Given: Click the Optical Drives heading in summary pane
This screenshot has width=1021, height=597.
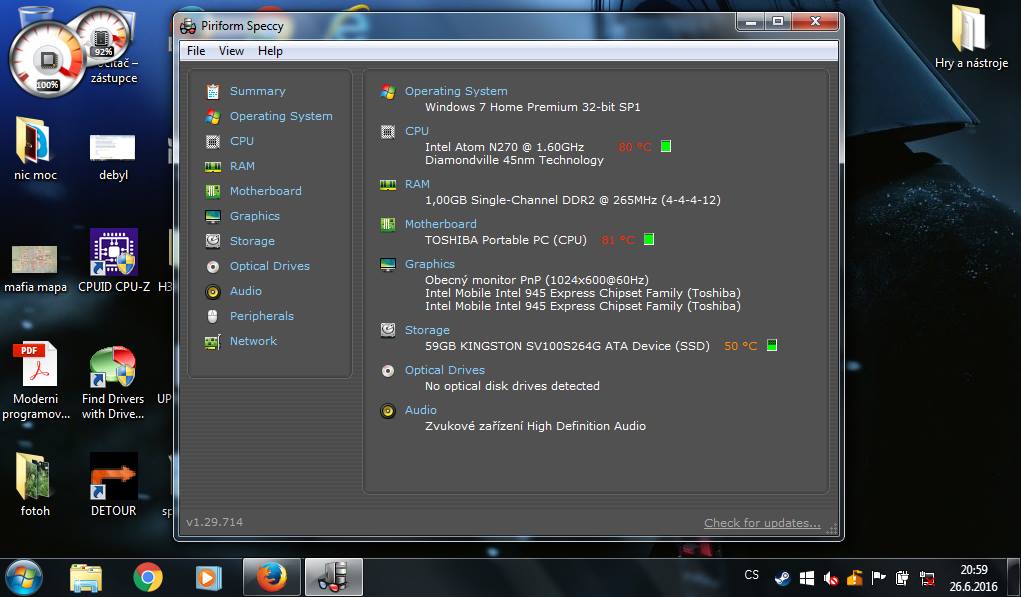Looking at the screenshot, I should coord(445,370).
